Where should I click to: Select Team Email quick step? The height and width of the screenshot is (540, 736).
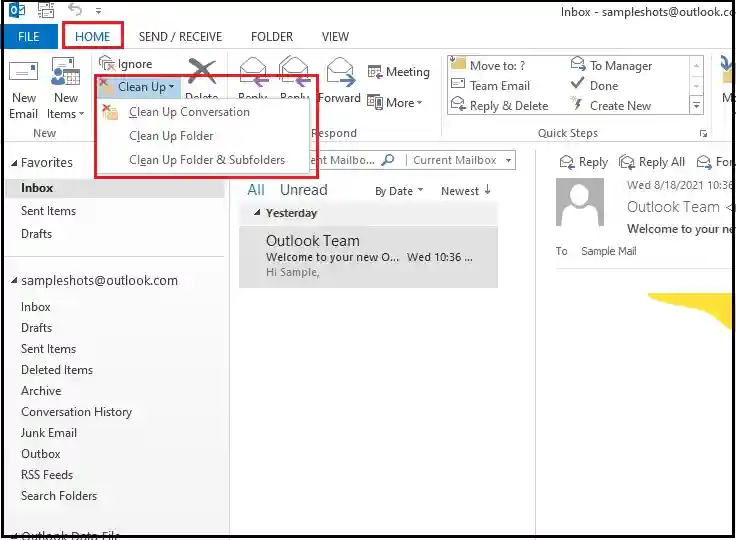(491, 85)
